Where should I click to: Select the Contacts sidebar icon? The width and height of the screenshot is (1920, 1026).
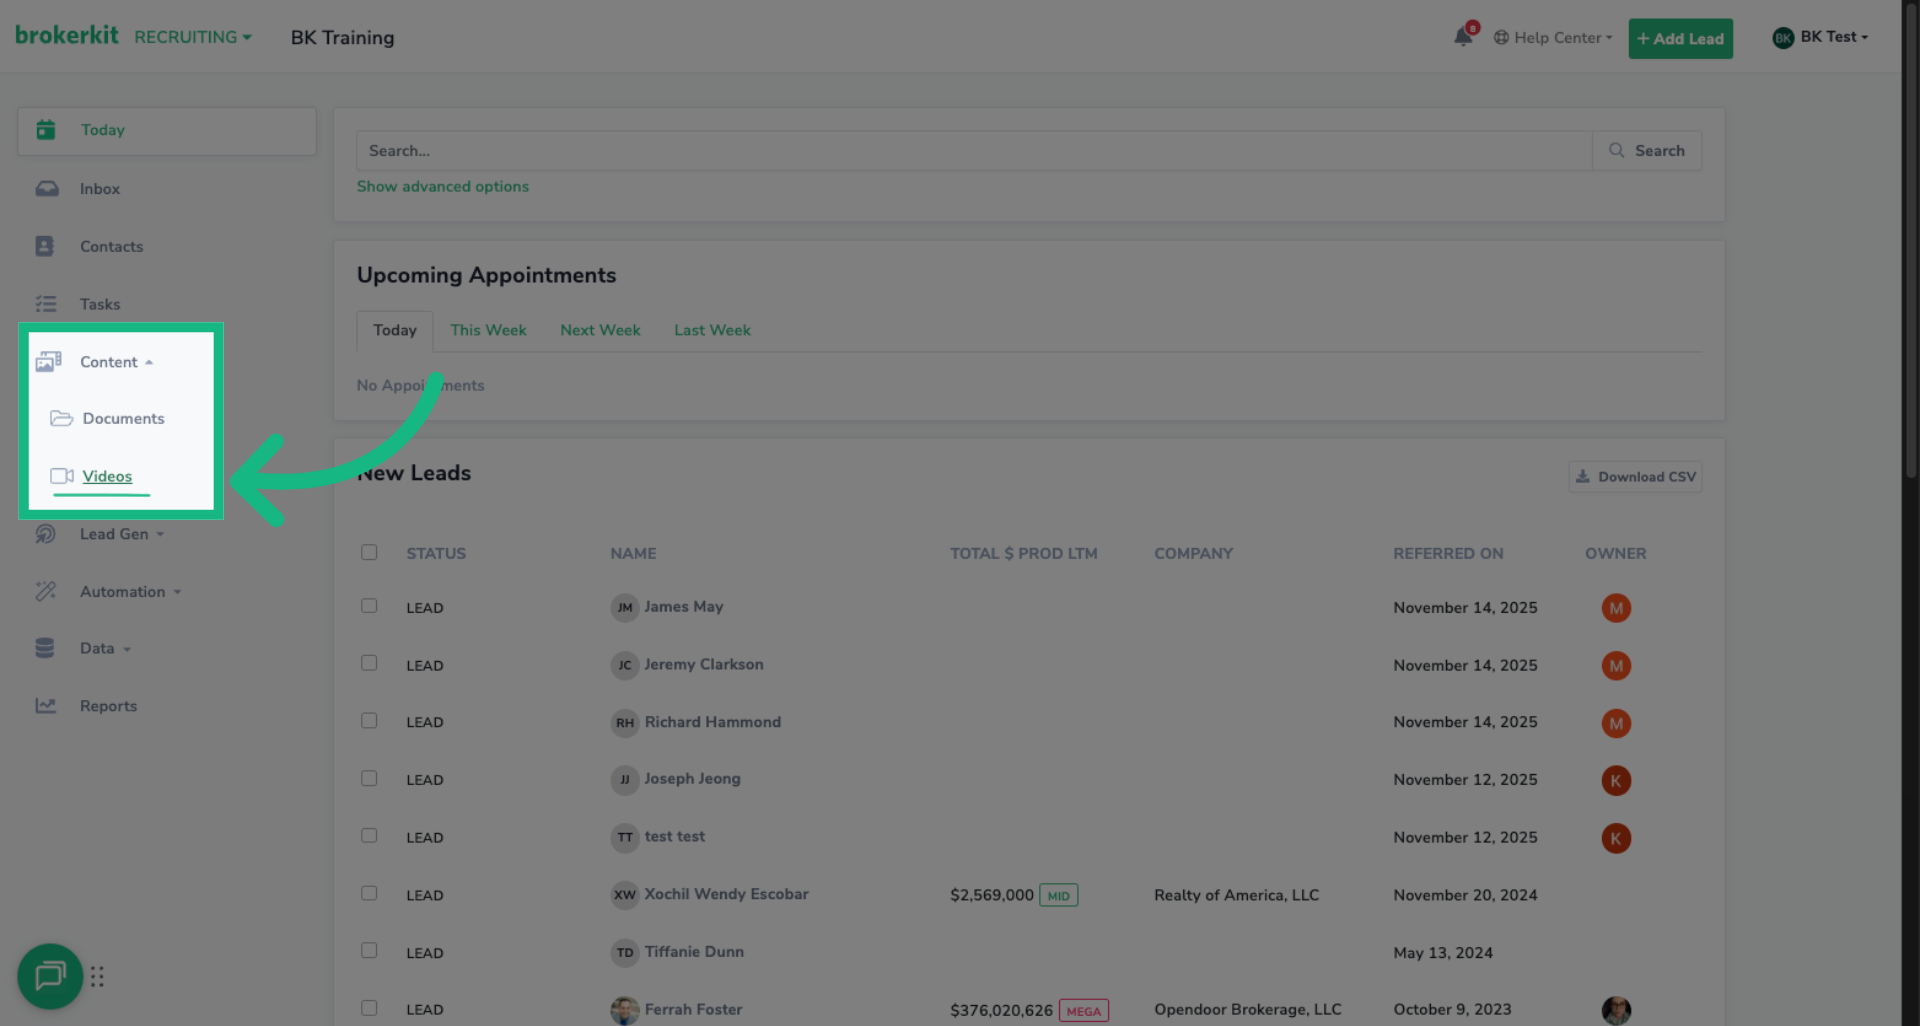(x=45, y=246)
